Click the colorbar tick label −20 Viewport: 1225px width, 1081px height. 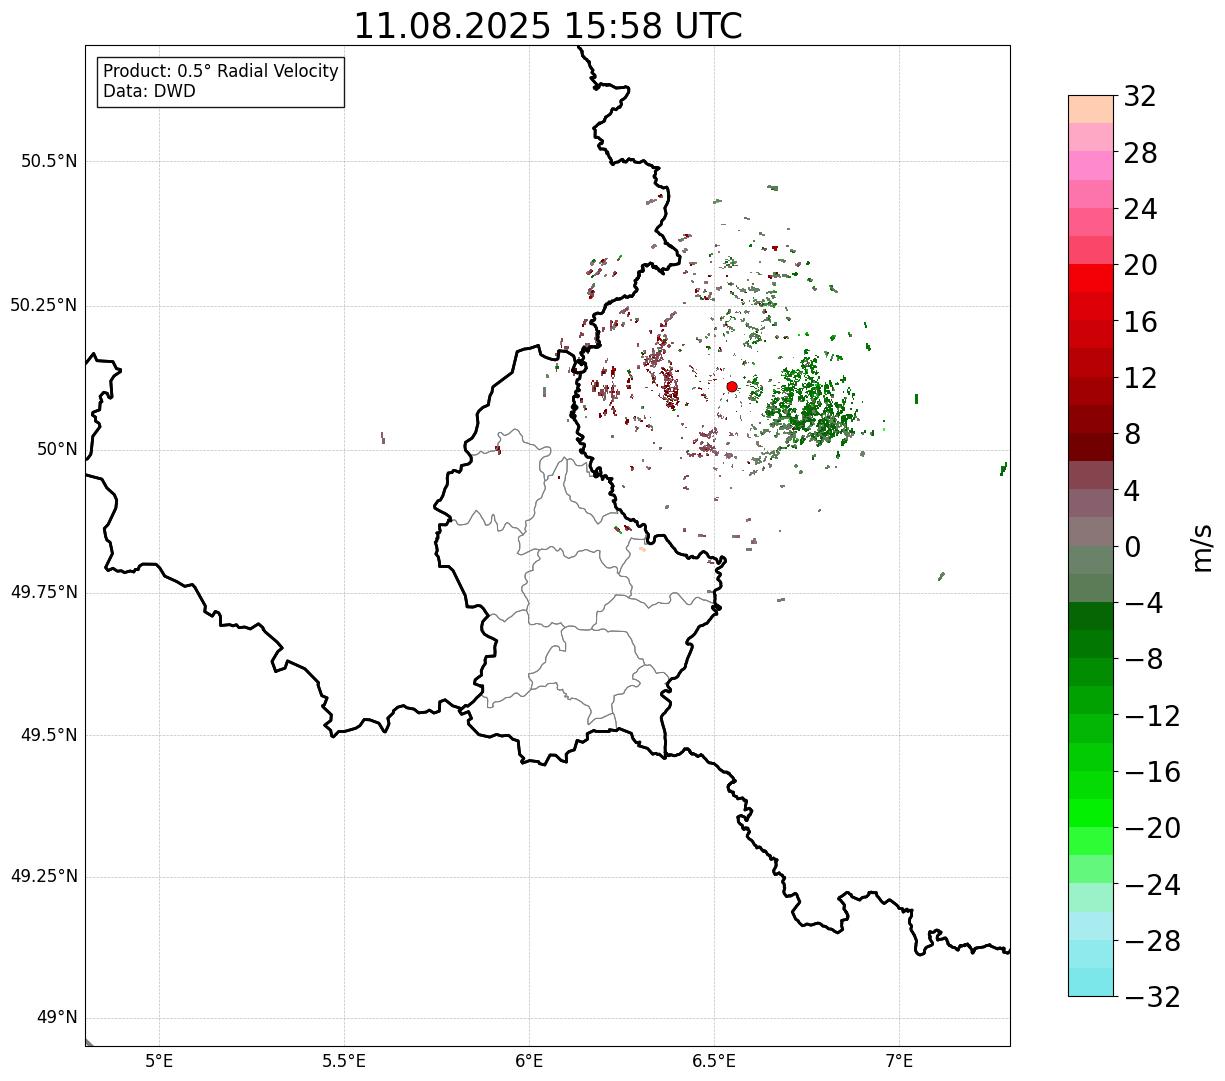[1152, 829]
